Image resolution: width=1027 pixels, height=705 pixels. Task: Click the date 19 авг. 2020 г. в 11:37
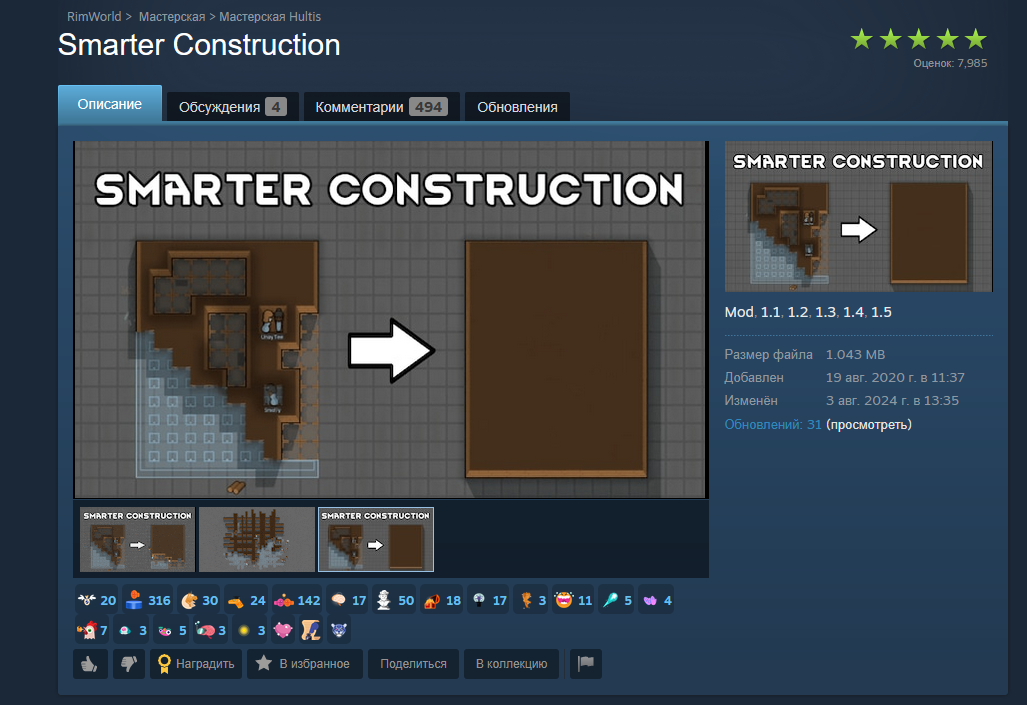[x=895, y=377]
